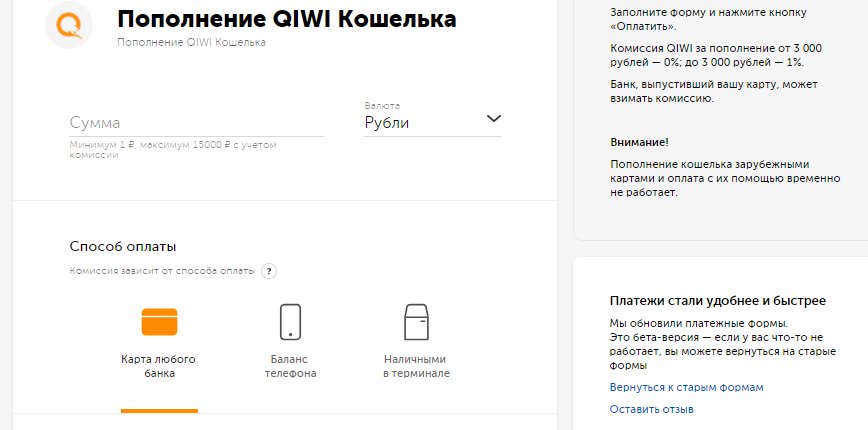
Task: Select the orange bank card payment icon
Action: (159, 322)
